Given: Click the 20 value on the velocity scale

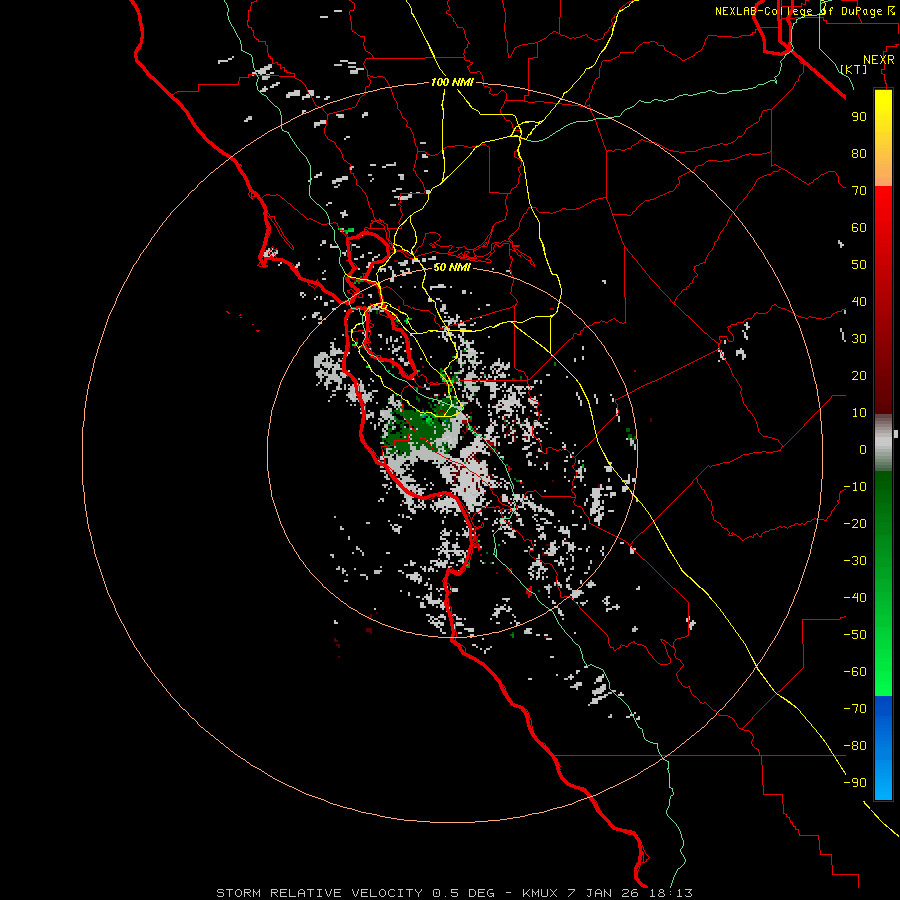Looking at the screenshot, I should (859, 375).
